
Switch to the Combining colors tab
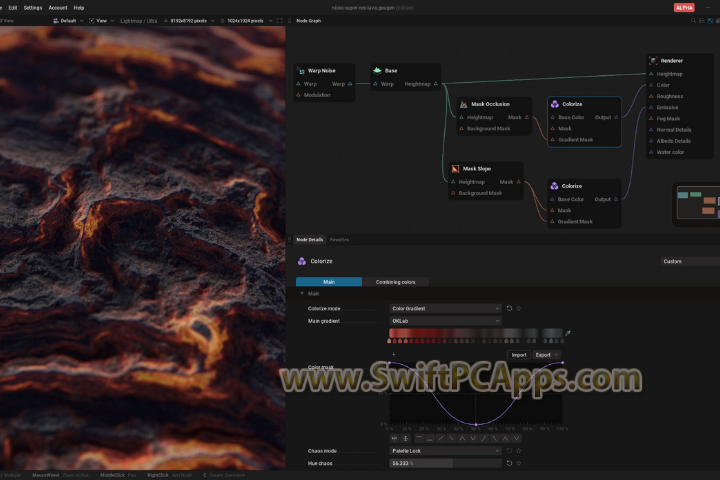tap(395, 282)
